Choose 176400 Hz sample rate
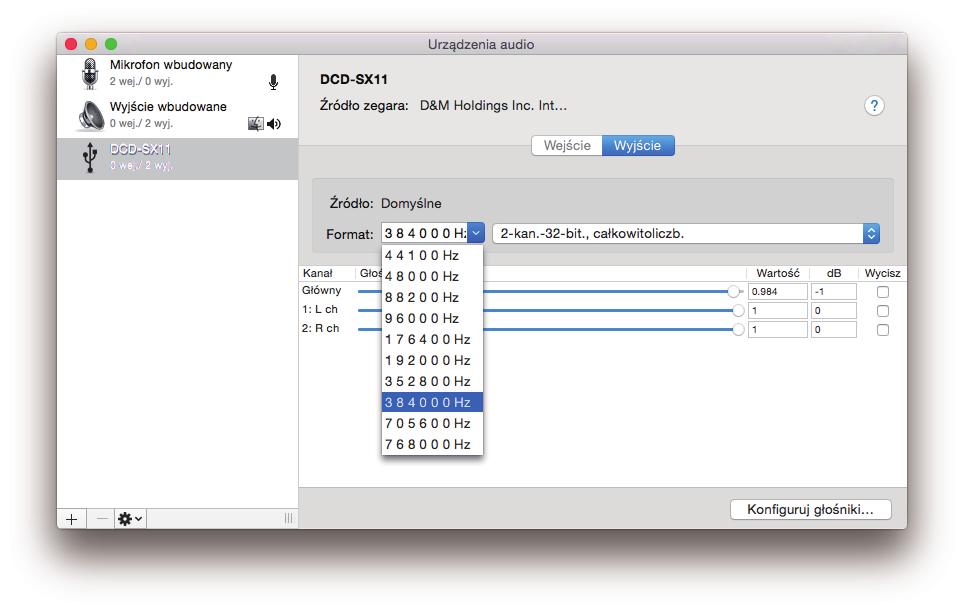This screenshot has height=610, width=964. pyautogui.click(x=432, y=339)
